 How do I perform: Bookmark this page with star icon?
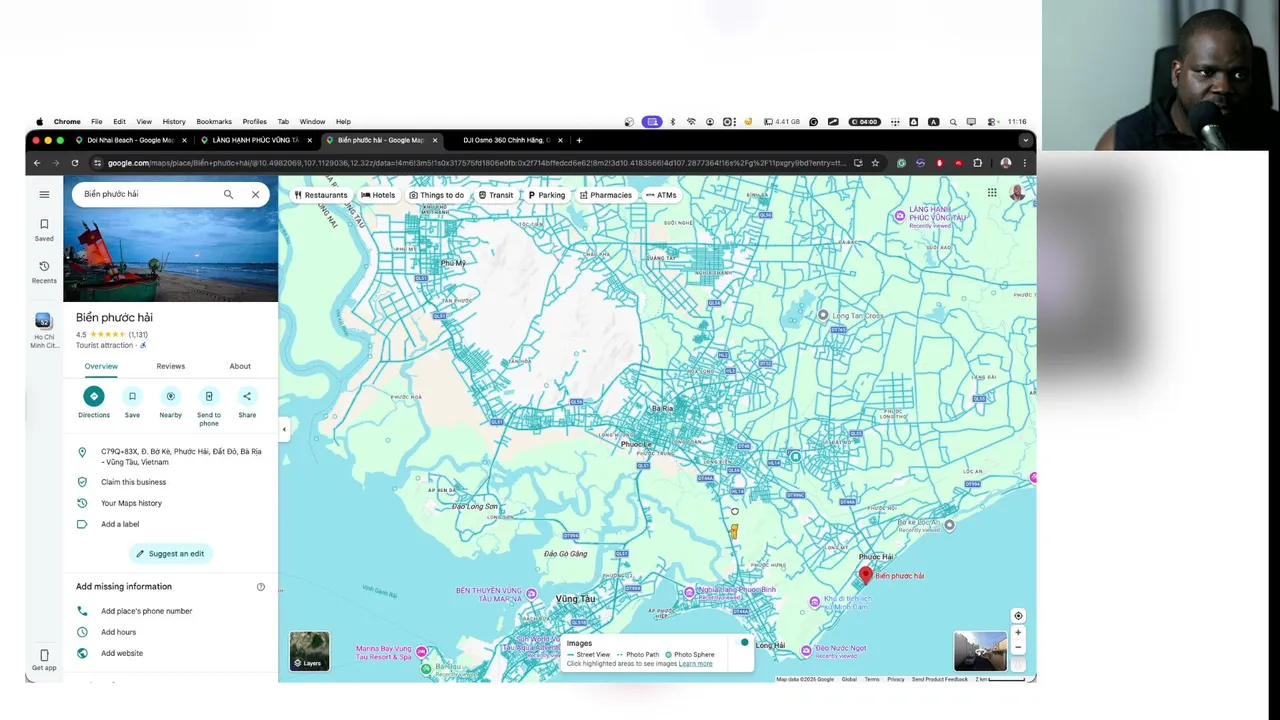point(875,163)
